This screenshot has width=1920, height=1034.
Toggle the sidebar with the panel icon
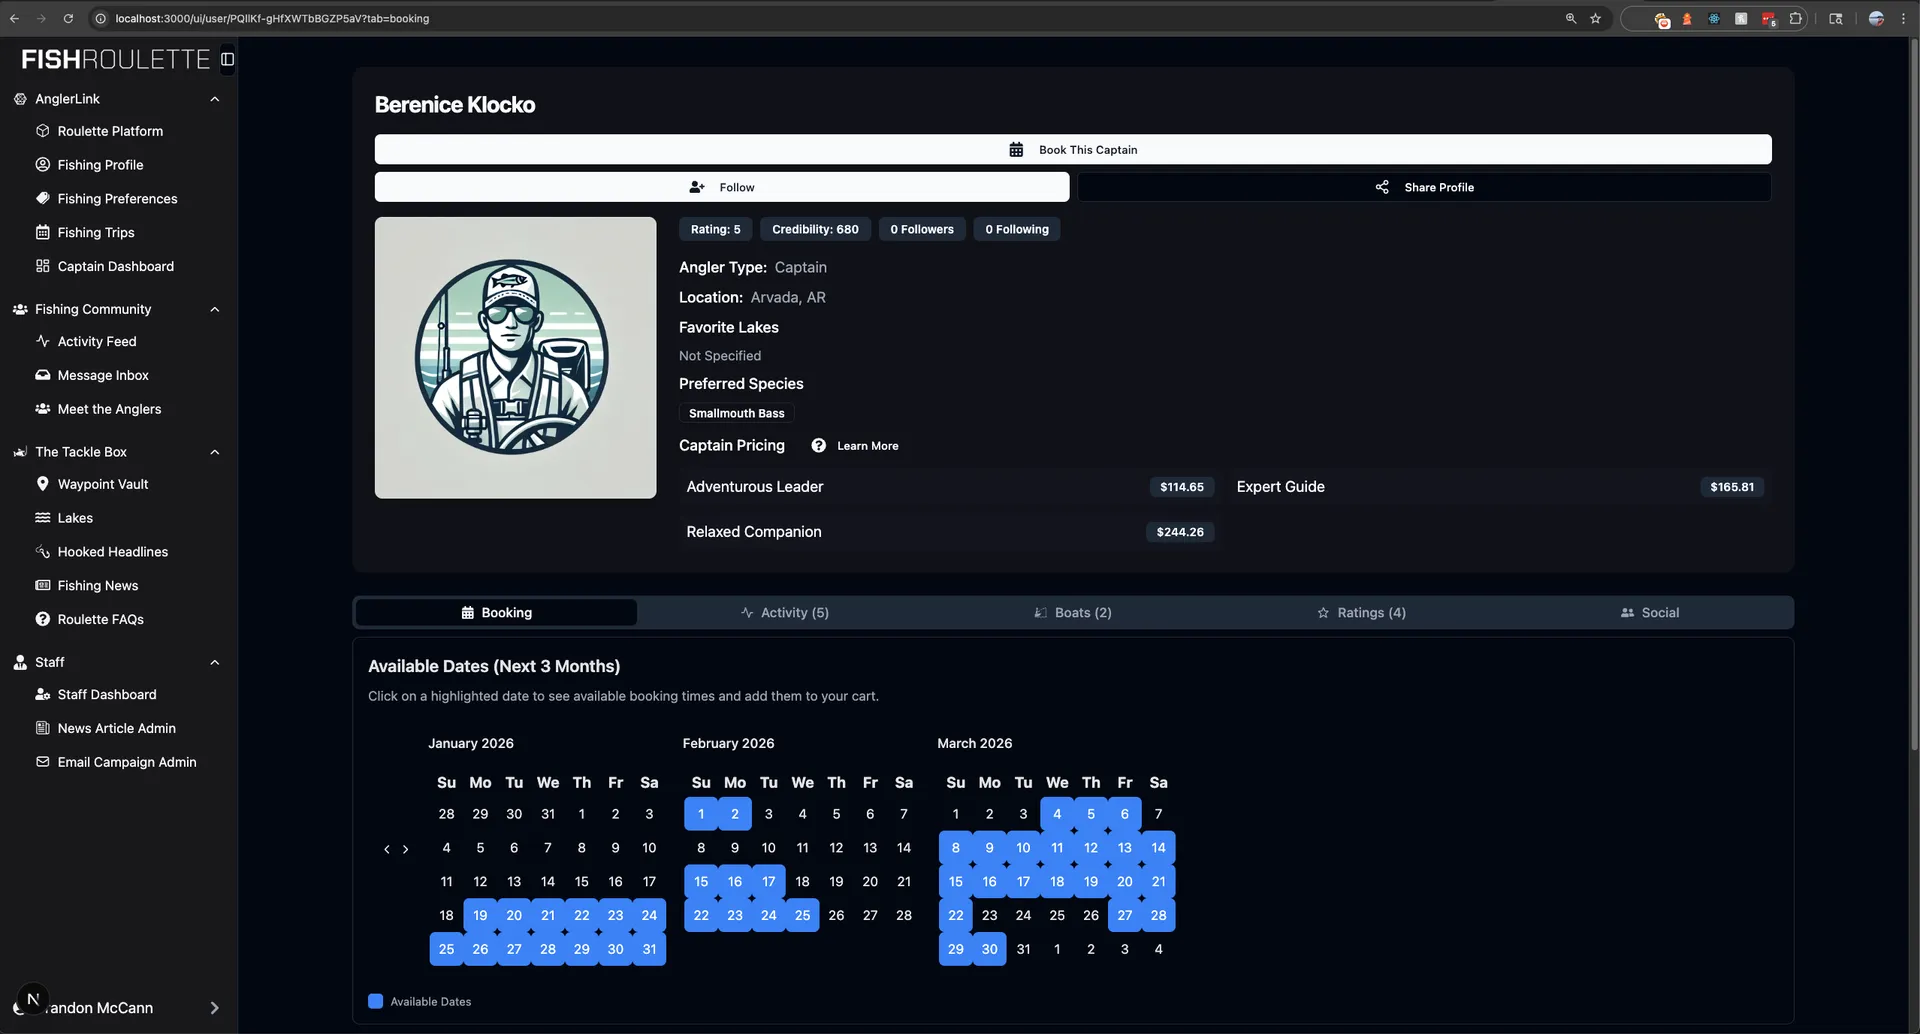coord(227,59)
